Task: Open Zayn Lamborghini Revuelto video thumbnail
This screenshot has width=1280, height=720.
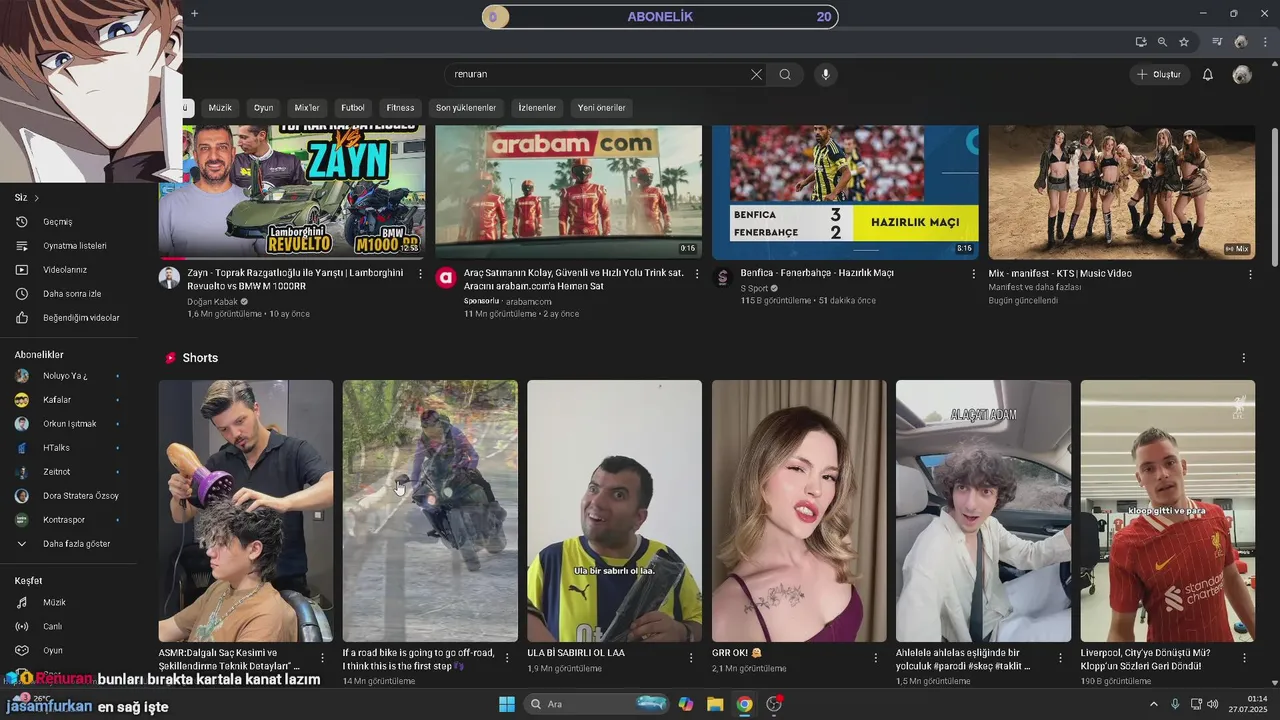Action: (x=292, y=192)
